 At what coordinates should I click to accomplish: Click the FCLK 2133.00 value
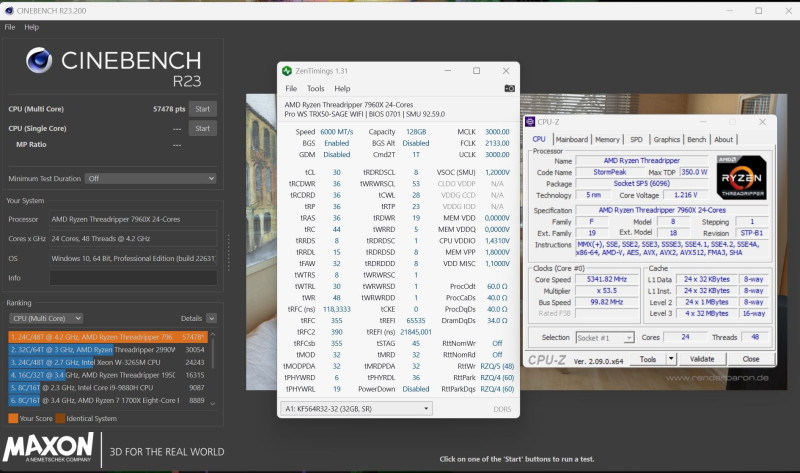(497, 143)
